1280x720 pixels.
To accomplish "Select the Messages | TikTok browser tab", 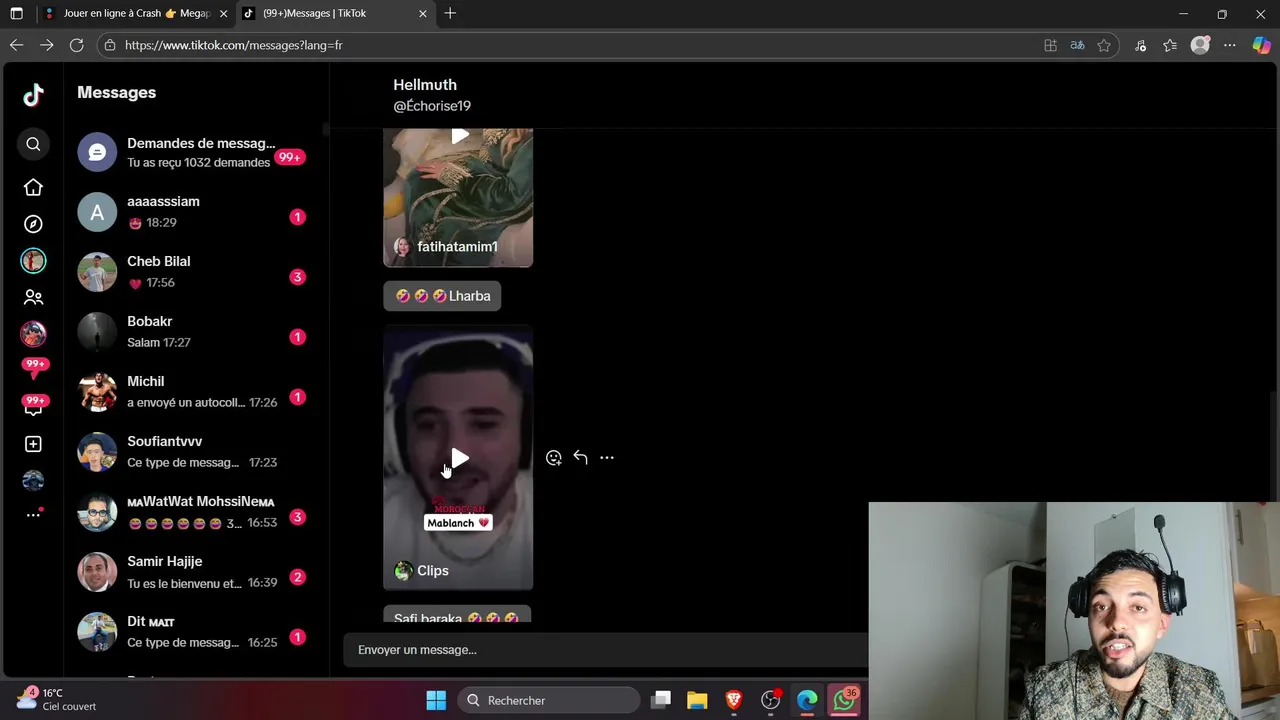I will tap(334, 13).
